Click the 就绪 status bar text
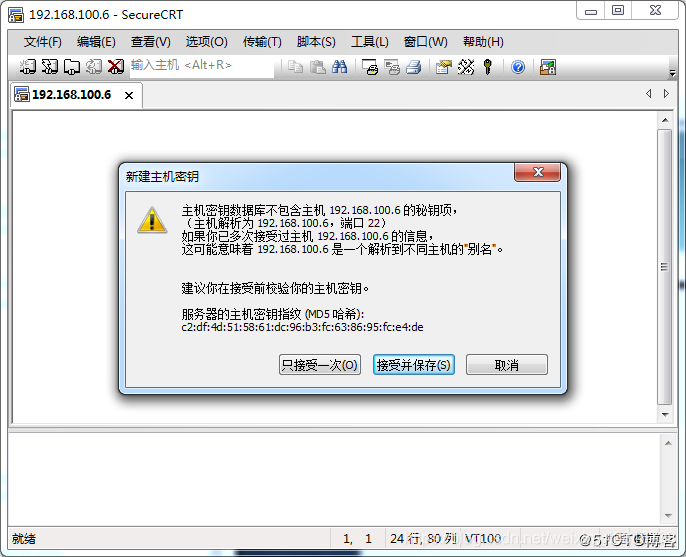 click(x=24, y=539)
